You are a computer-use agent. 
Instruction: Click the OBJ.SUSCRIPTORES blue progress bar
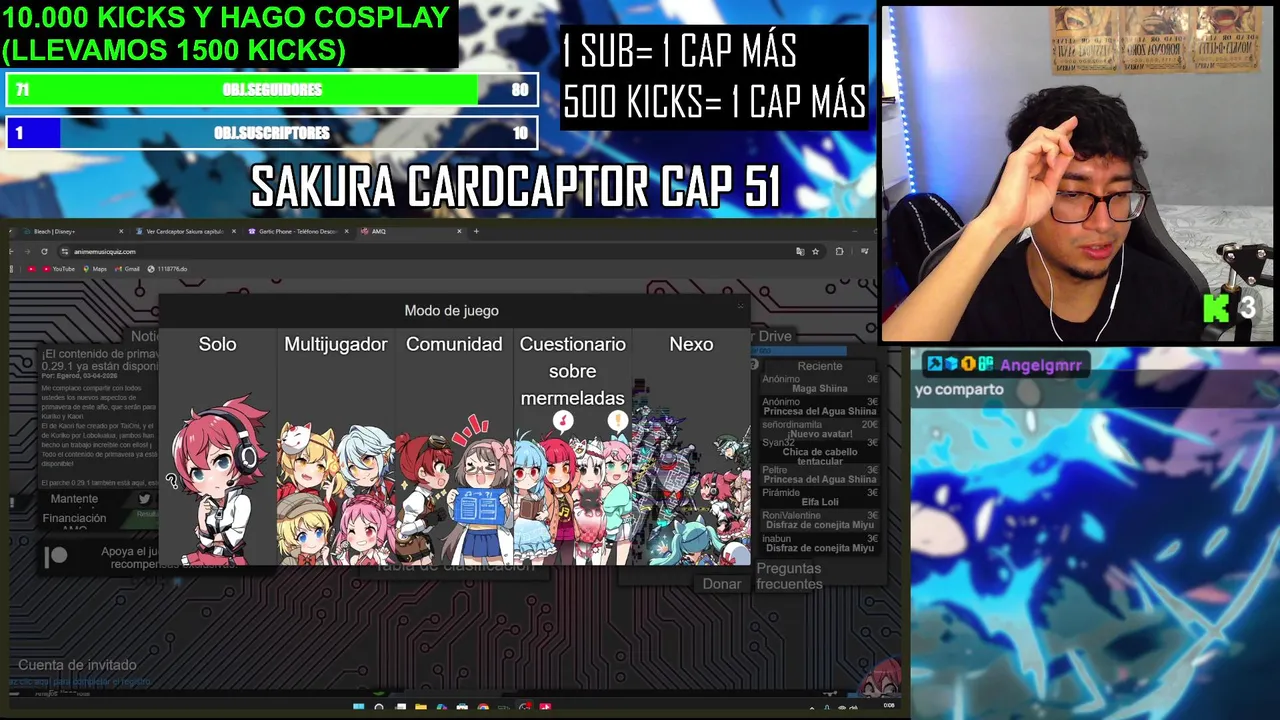click(x=272, y=133)
